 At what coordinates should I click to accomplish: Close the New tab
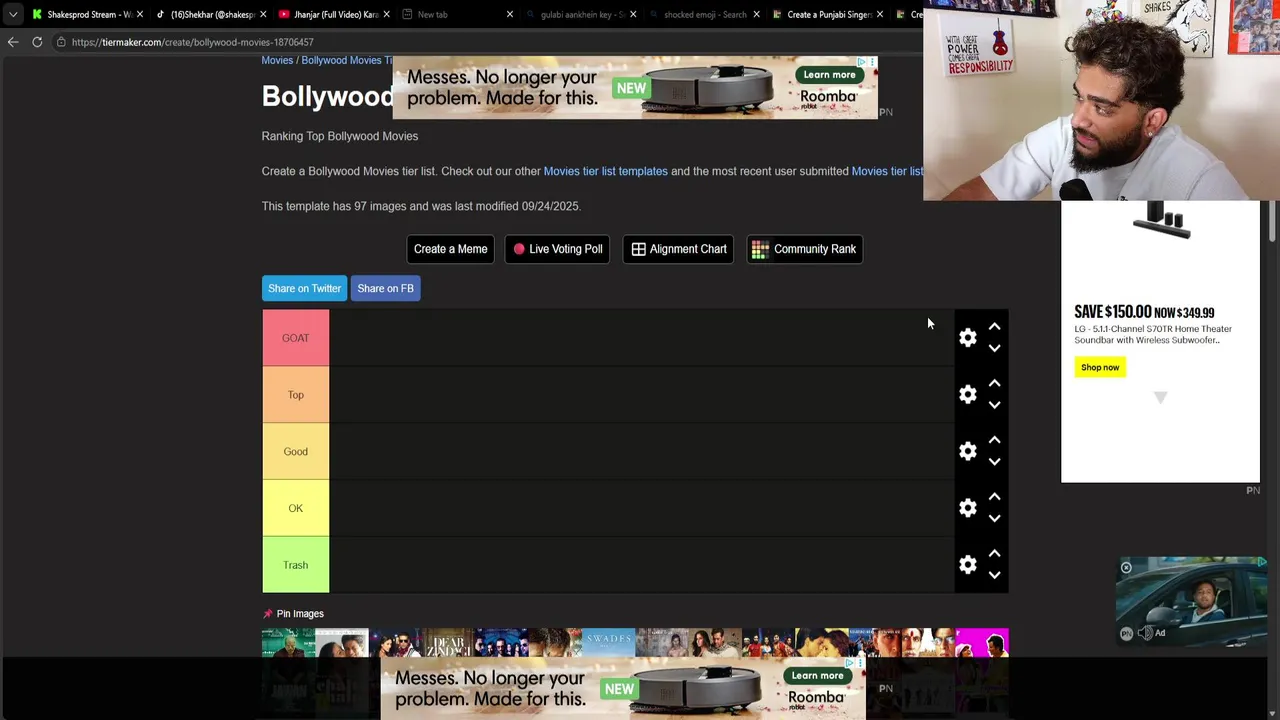509,14
